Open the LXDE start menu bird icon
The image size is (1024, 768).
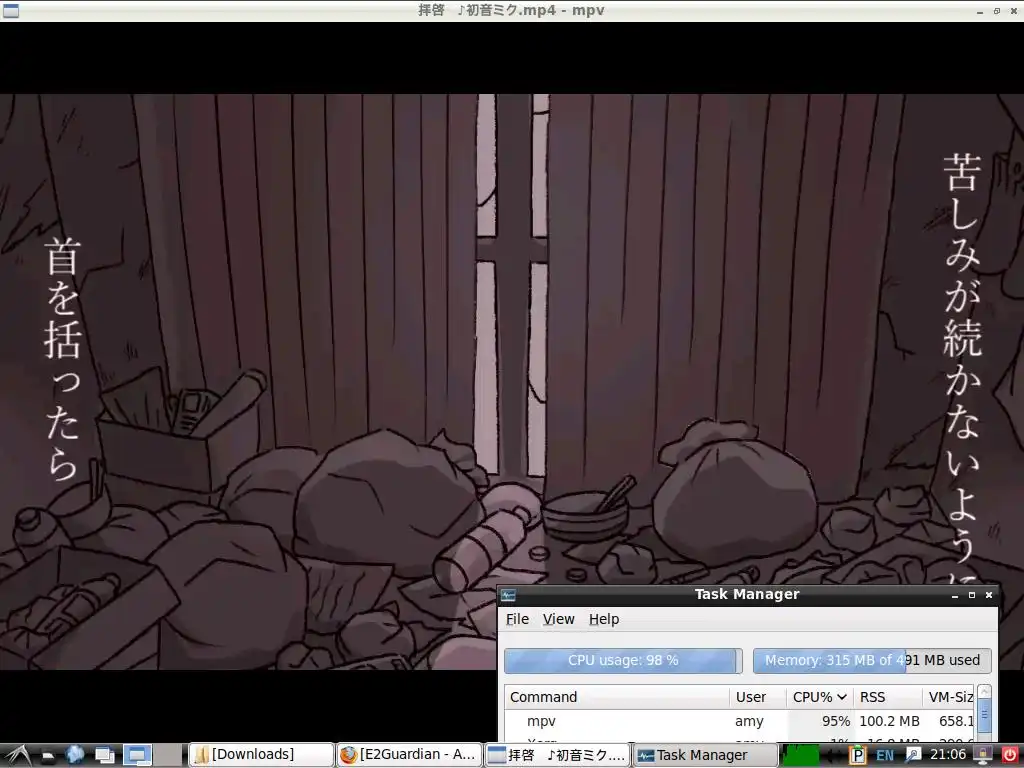tap(17, 755)
